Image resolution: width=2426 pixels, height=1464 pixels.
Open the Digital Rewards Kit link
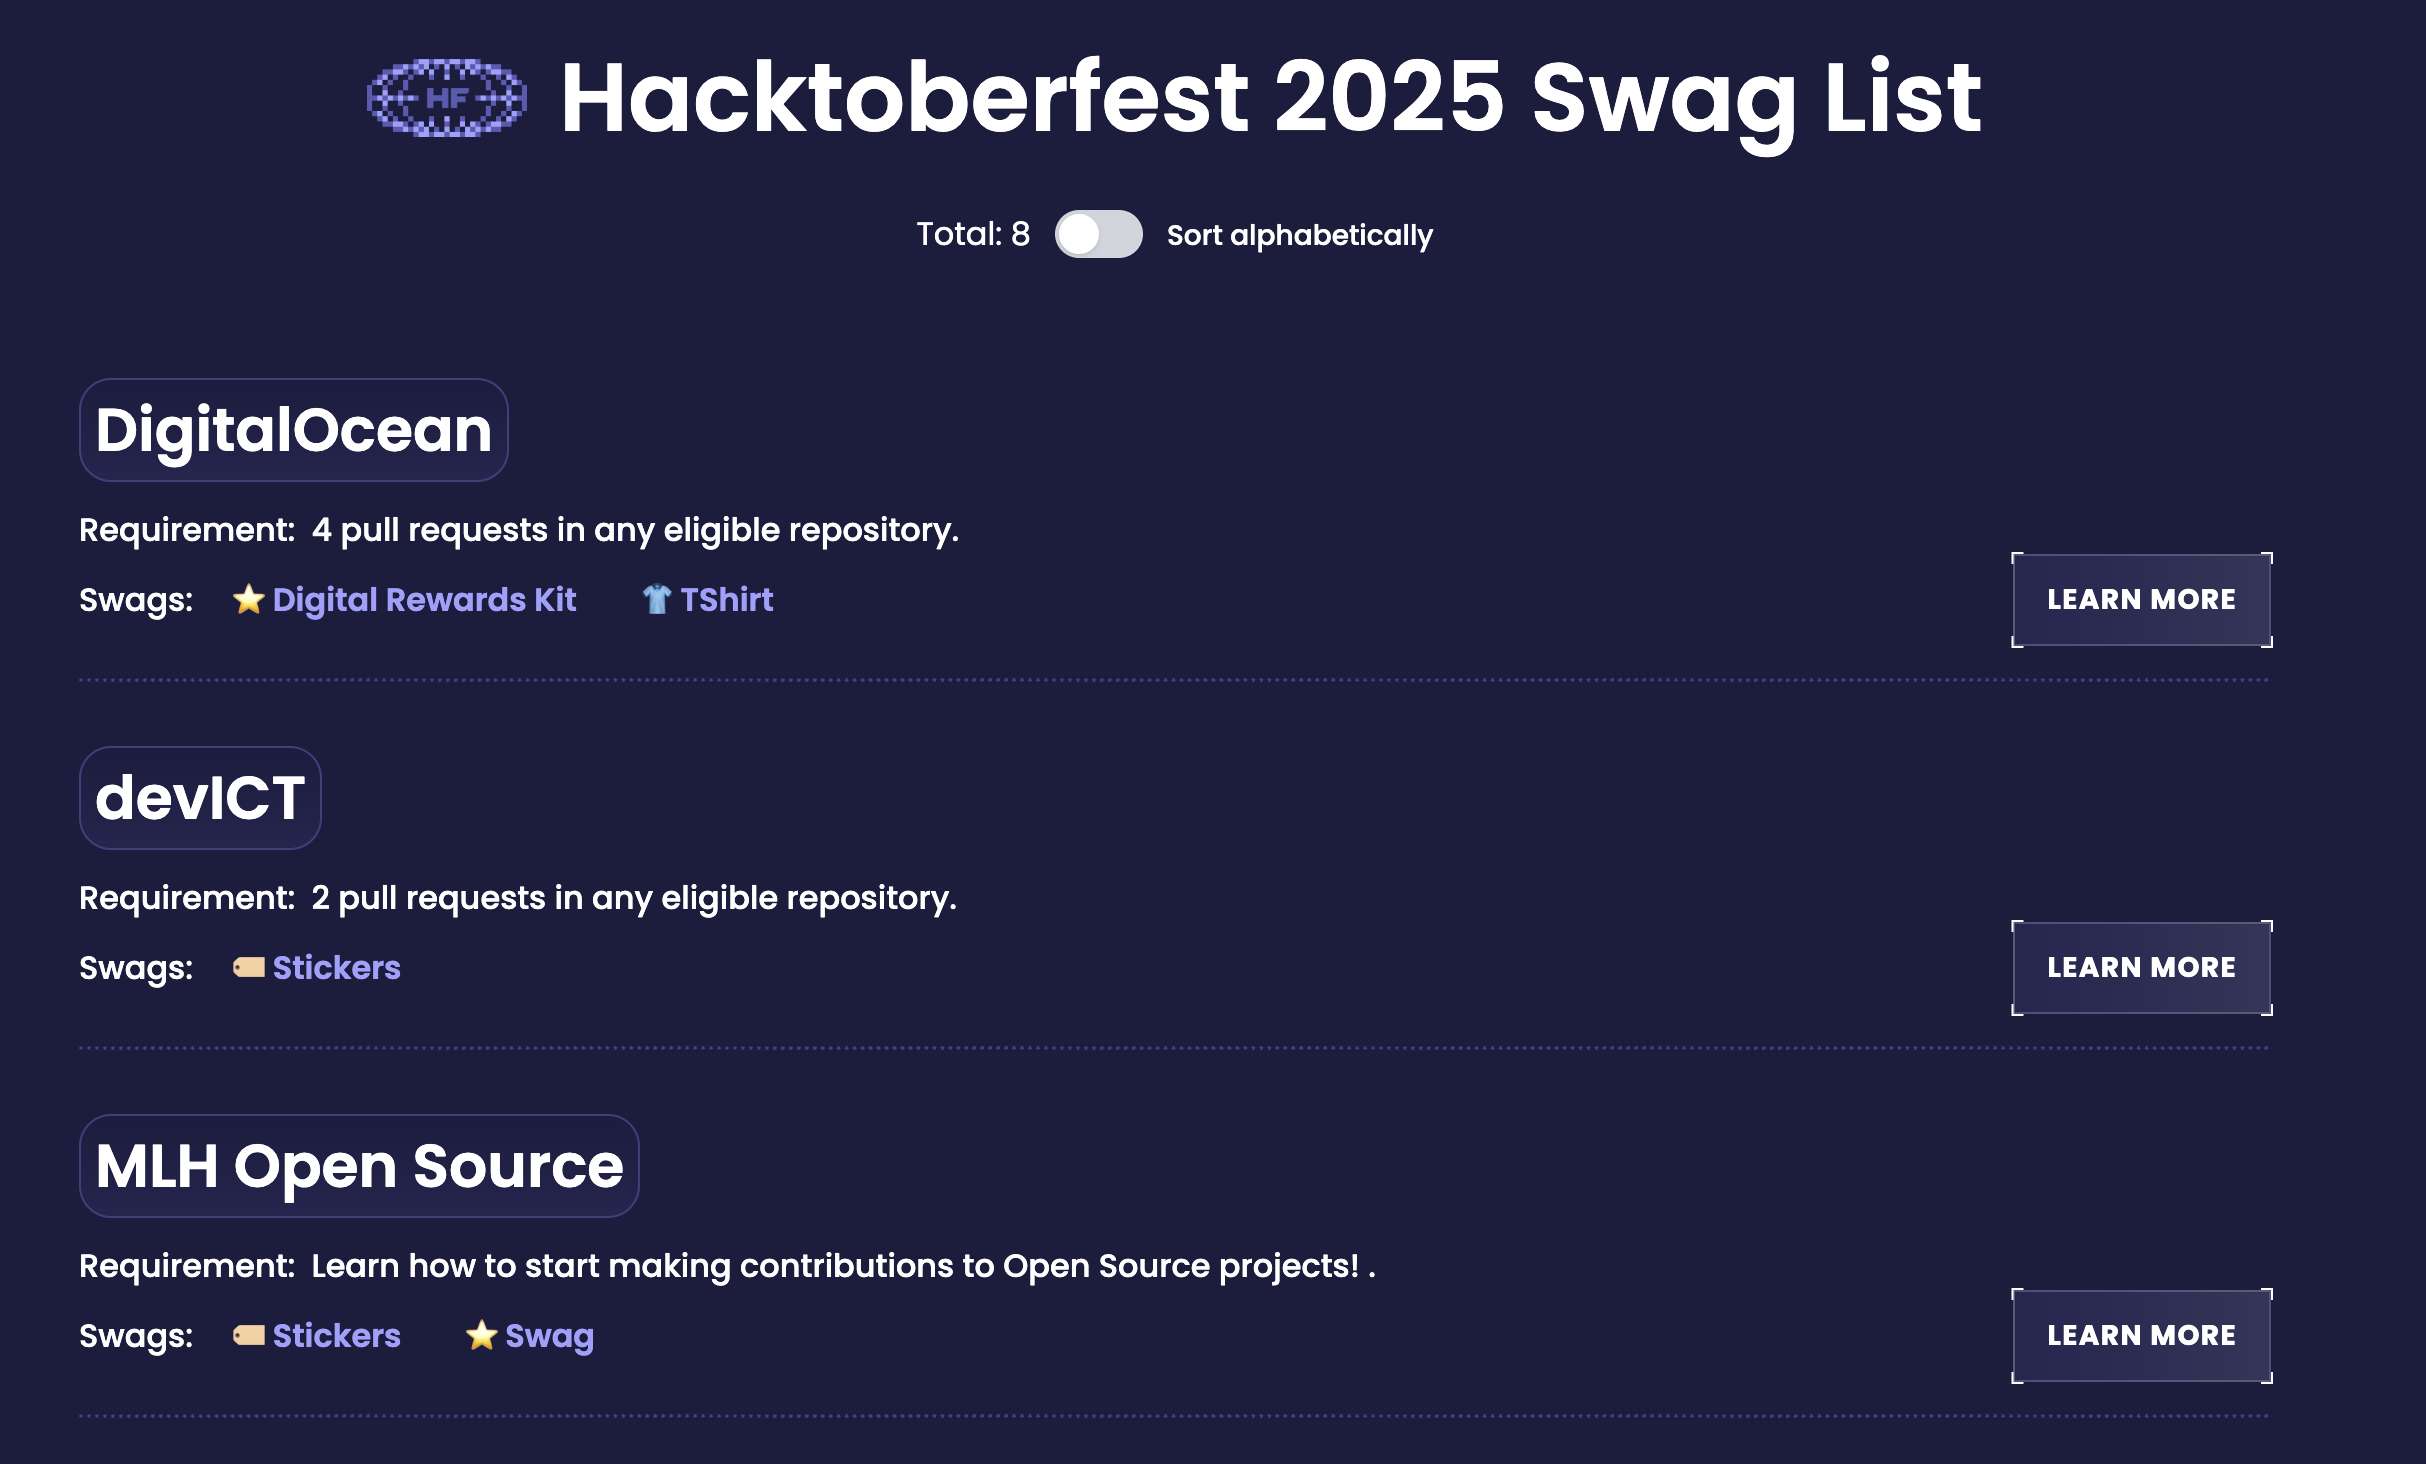pos(424,600)
